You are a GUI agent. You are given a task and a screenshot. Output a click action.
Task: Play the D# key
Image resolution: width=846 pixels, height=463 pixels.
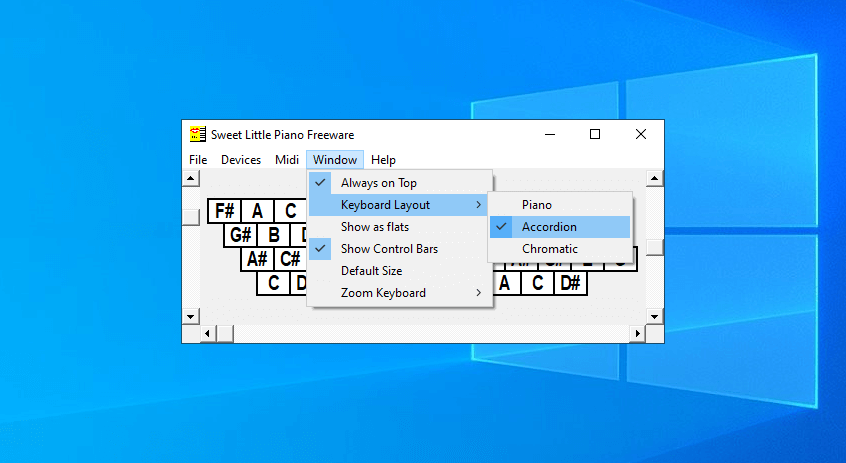(x=570, y=283)
